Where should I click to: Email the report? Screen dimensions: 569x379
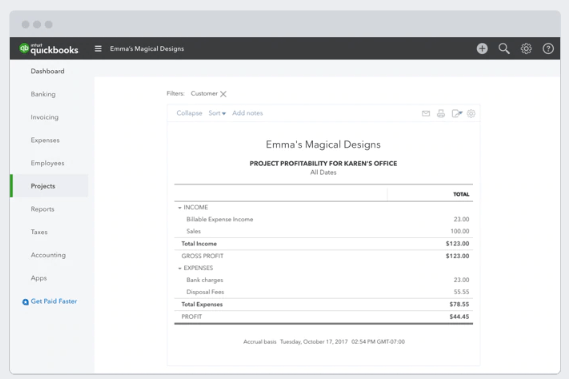pyautogui.click(x=426, y=114)
